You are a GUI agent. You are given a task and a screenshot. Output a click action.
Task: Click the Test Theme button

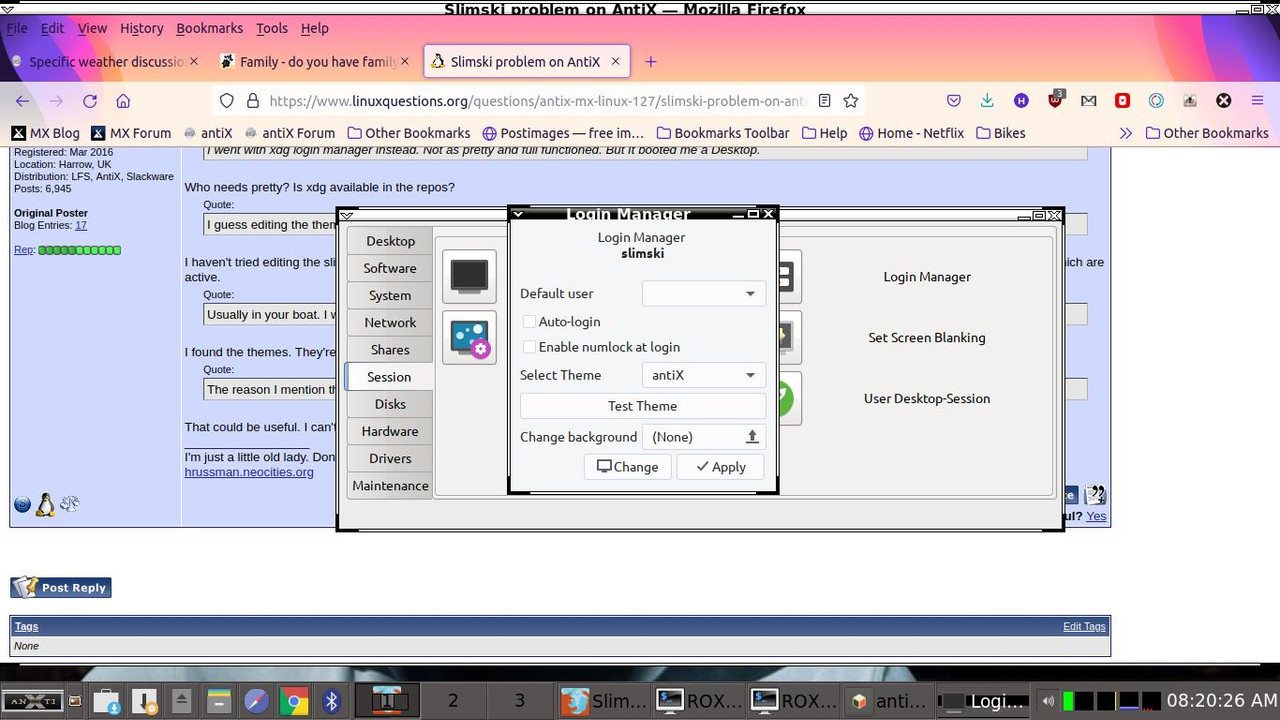click(x=643, y=406)
